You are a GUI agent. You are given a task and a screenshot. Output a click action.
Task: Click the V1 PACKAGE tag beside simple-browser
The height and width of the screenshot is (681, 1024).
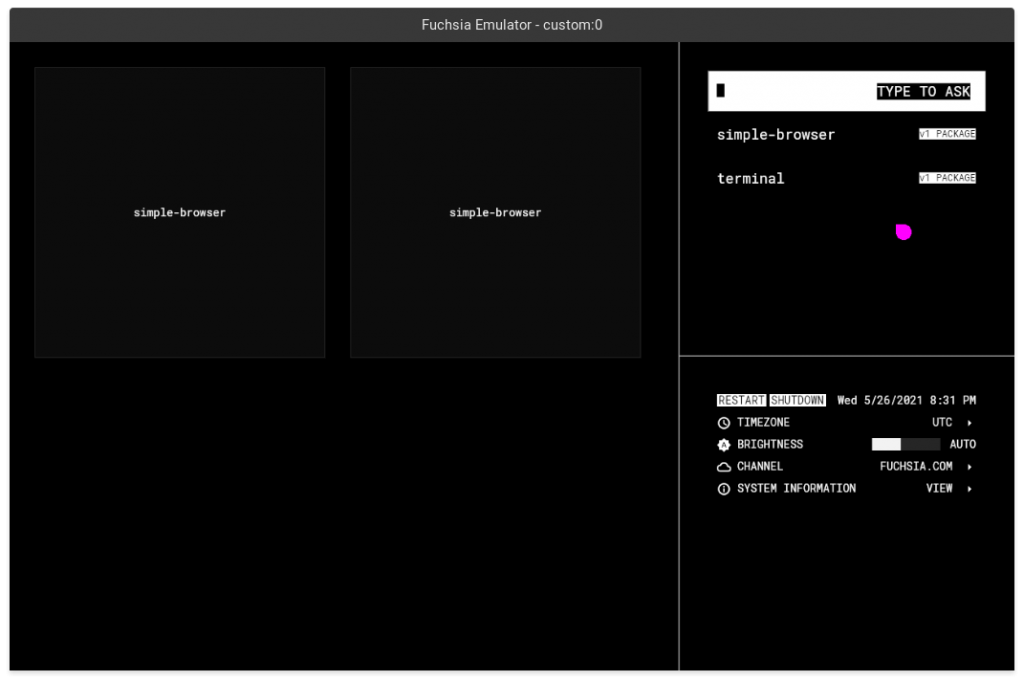(x=947, y=134)
